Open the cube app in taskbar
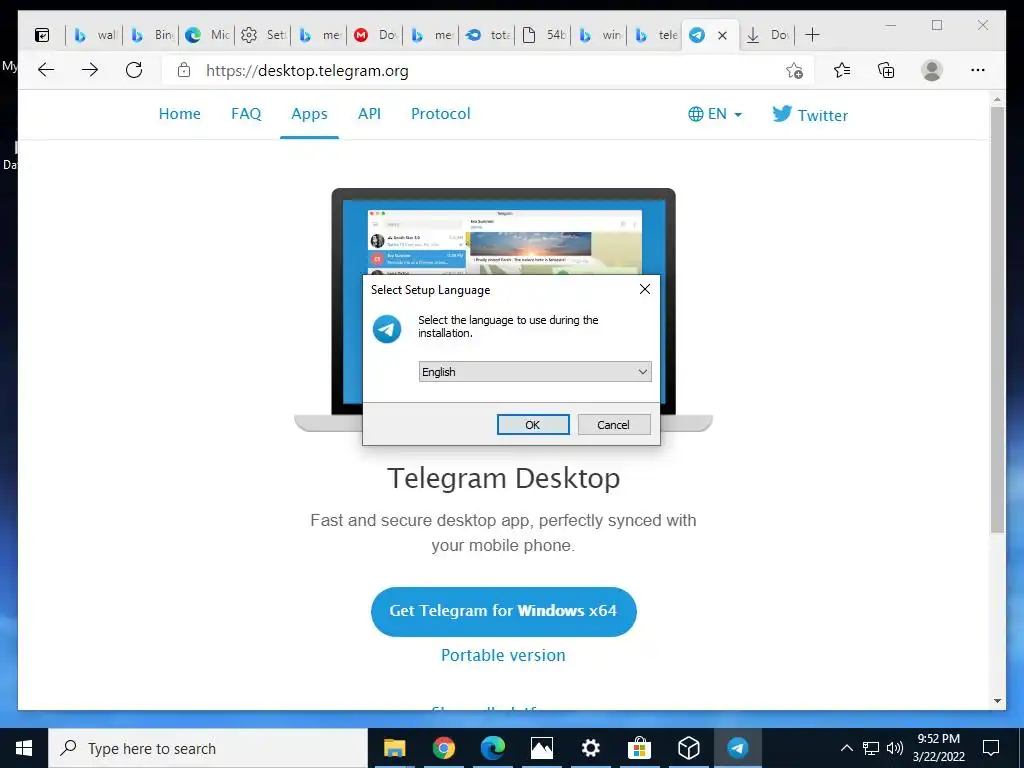Viewport: 1024px width, 768px height. 689,748
